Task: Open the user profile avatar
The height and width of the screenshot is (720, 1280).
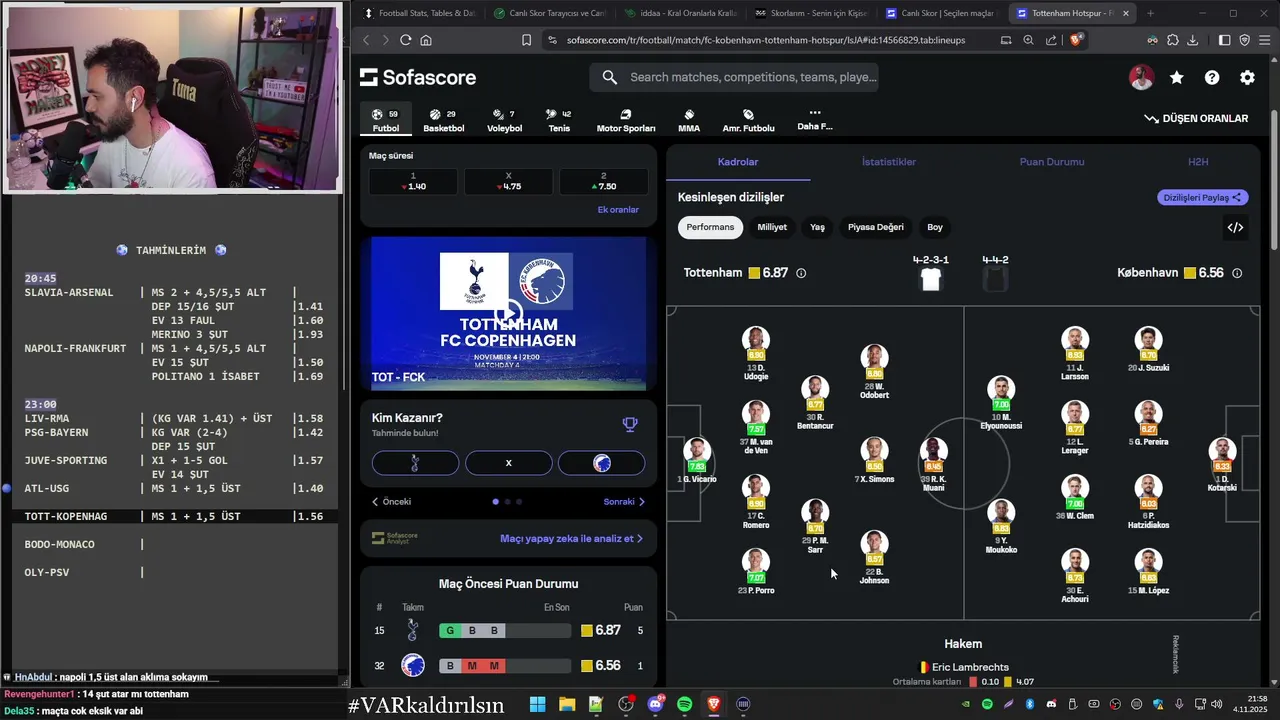Action: pos(1142,78)
